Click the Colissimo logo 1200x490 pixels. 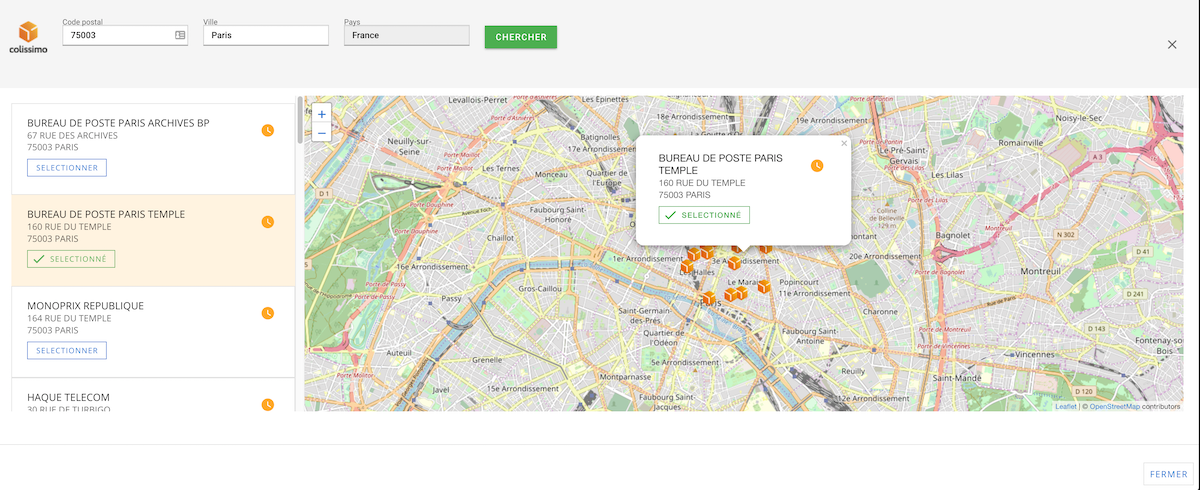point(27,38)
